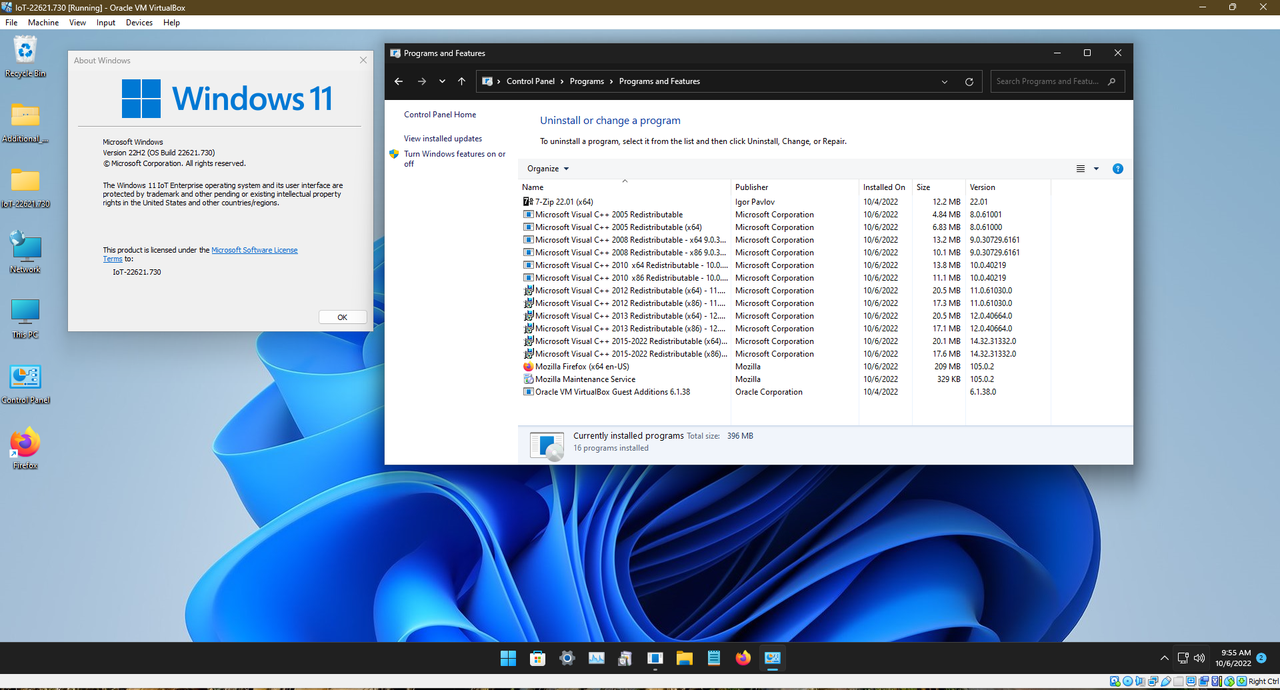Select Microsoft Visual C++ 2005 Redistributable (x64)
The width and height of the screenshot is (1280, 690).
click(x=785, y=227)
